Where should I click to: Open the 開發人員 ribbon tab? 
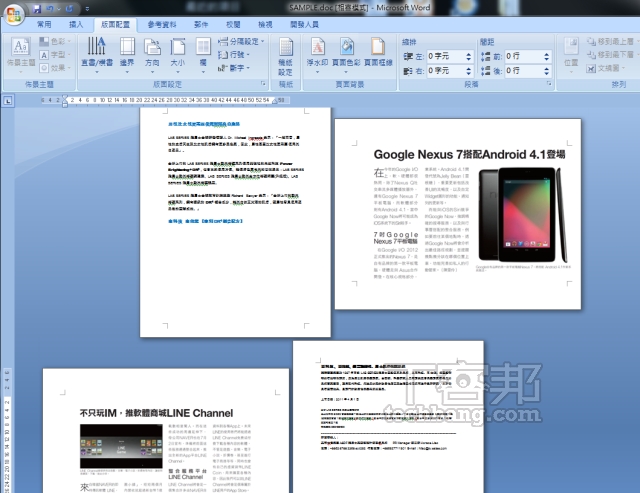pos(304,24)
